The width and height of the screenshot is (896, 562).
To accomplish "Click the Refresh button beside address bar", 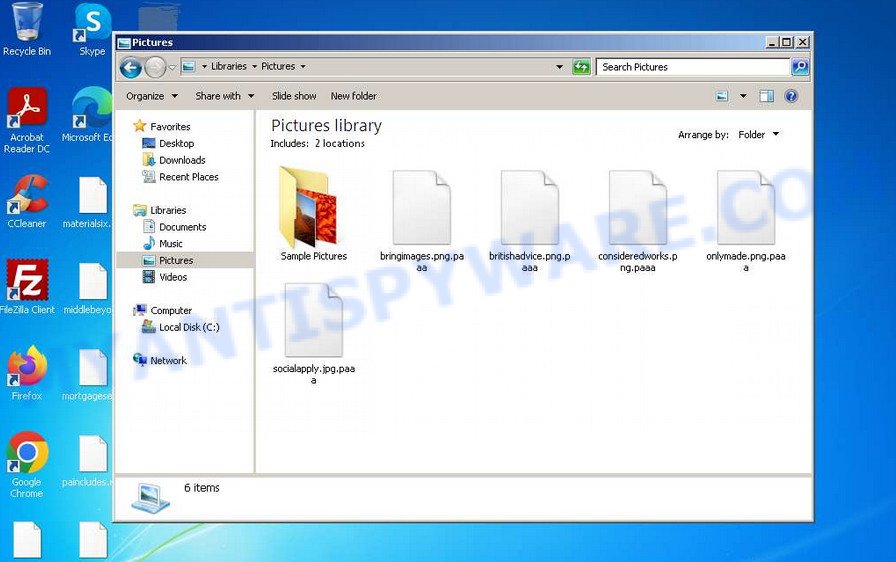I will click(x=581, y=67).
